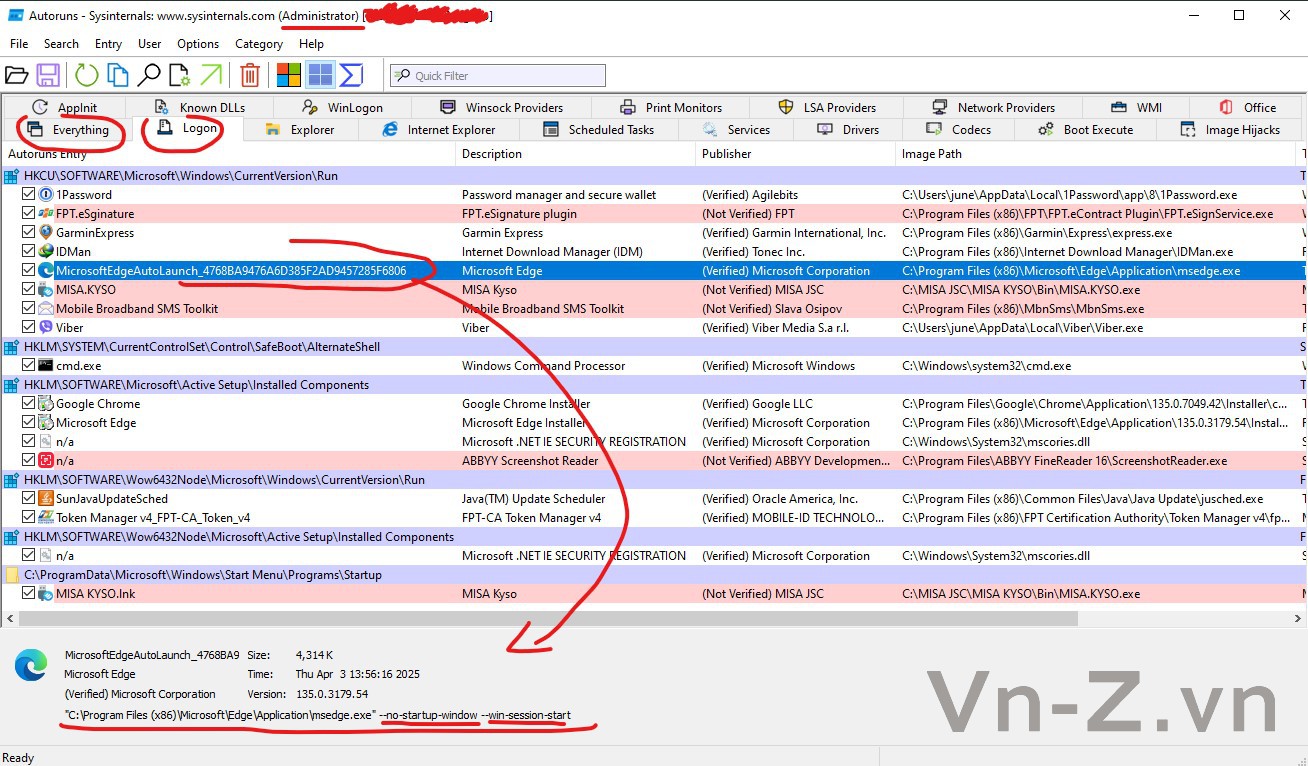Switch to the Known DLLs tab
The height and width of the screenshot is (766, 1308).
tap(200, 107)
